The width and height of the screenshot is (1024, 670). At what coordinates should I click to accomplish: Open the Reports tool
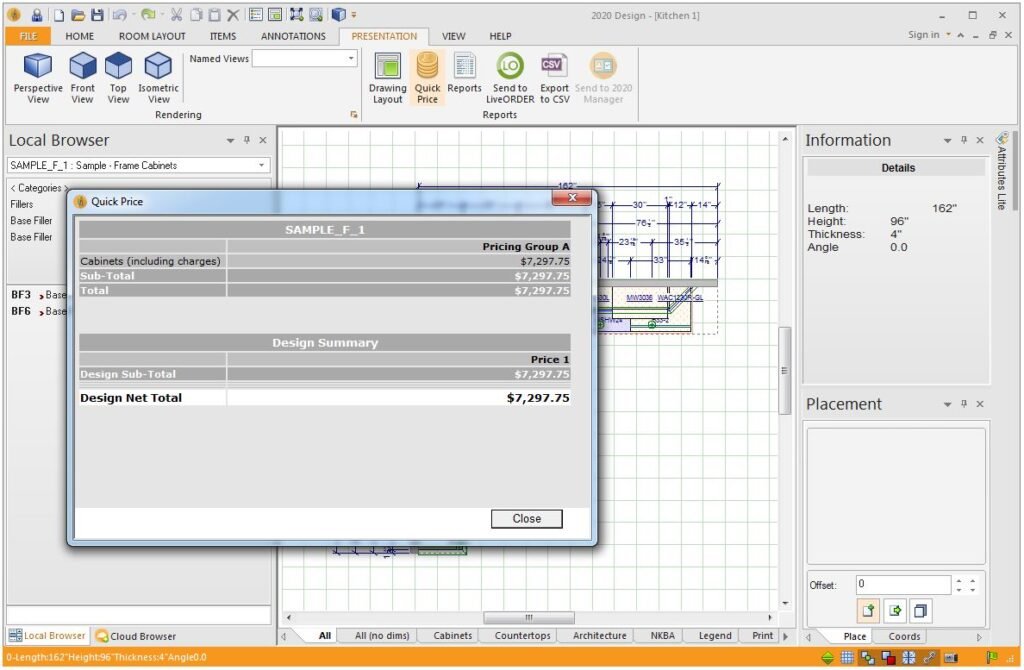[464, 73]
